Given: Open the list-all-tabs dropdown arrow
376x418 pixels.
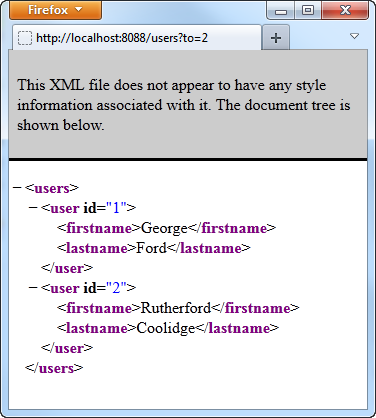Looking at the screenshot, I should tap(354, 36).
